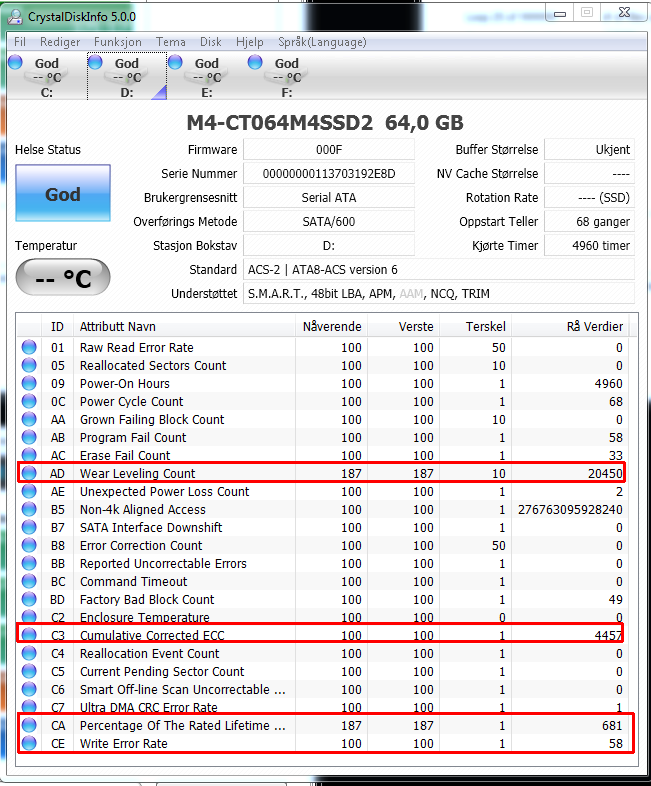The image size is (651, 786).
Task: Click status icon for Ultra DMA CRC Error Rate
Action: click(29, 707)
